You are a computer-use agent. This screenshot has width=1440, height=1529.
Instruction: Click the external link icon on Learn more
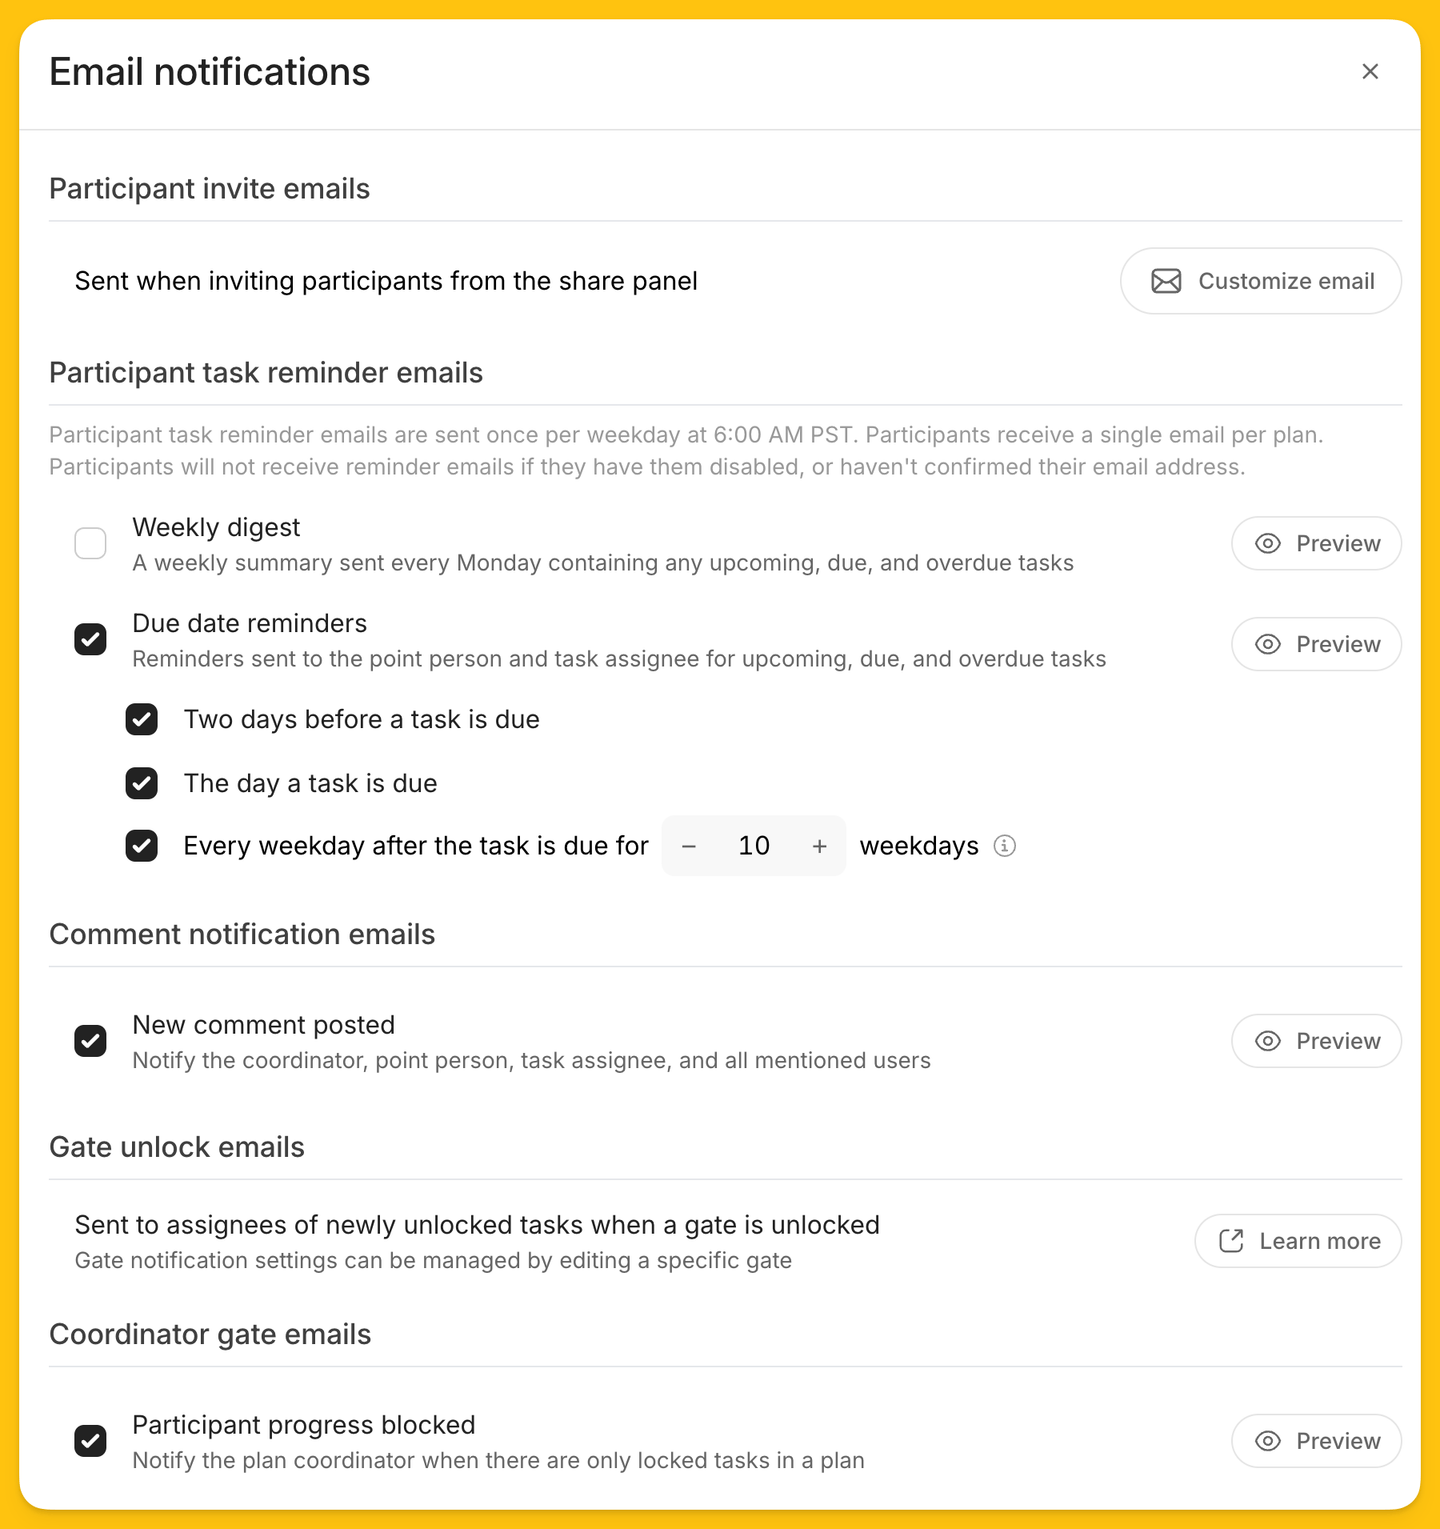pos(1231,1241)
